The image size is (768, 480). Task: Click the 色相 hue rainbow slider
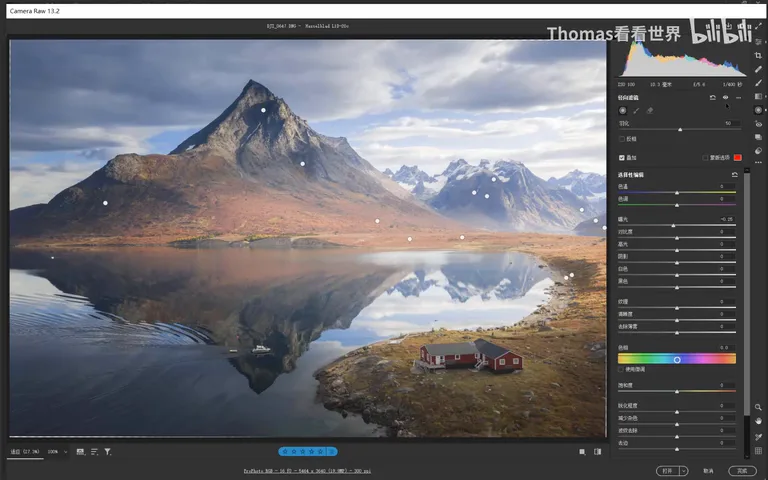click(x=677, y=360)
